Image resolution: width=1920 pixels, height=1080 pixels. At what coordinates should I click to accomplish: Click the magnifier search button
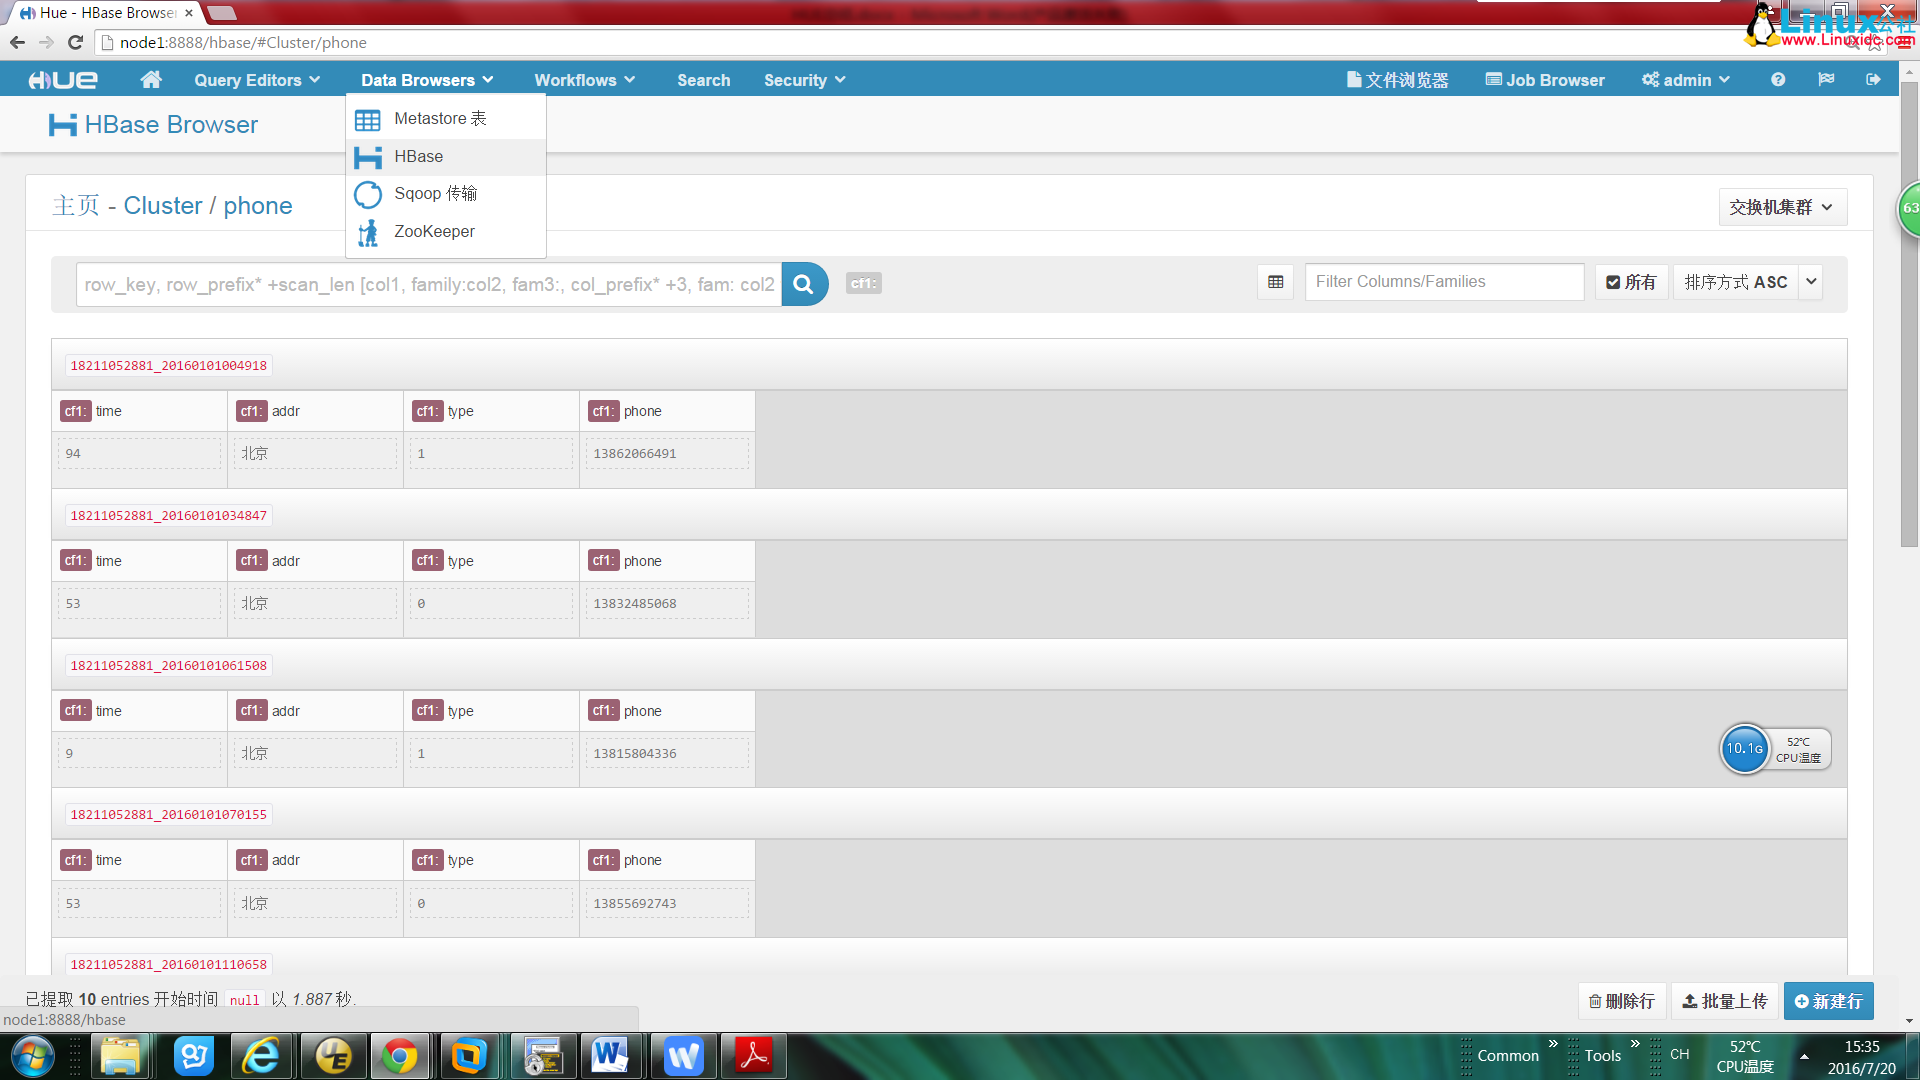(x=803, y=284)
